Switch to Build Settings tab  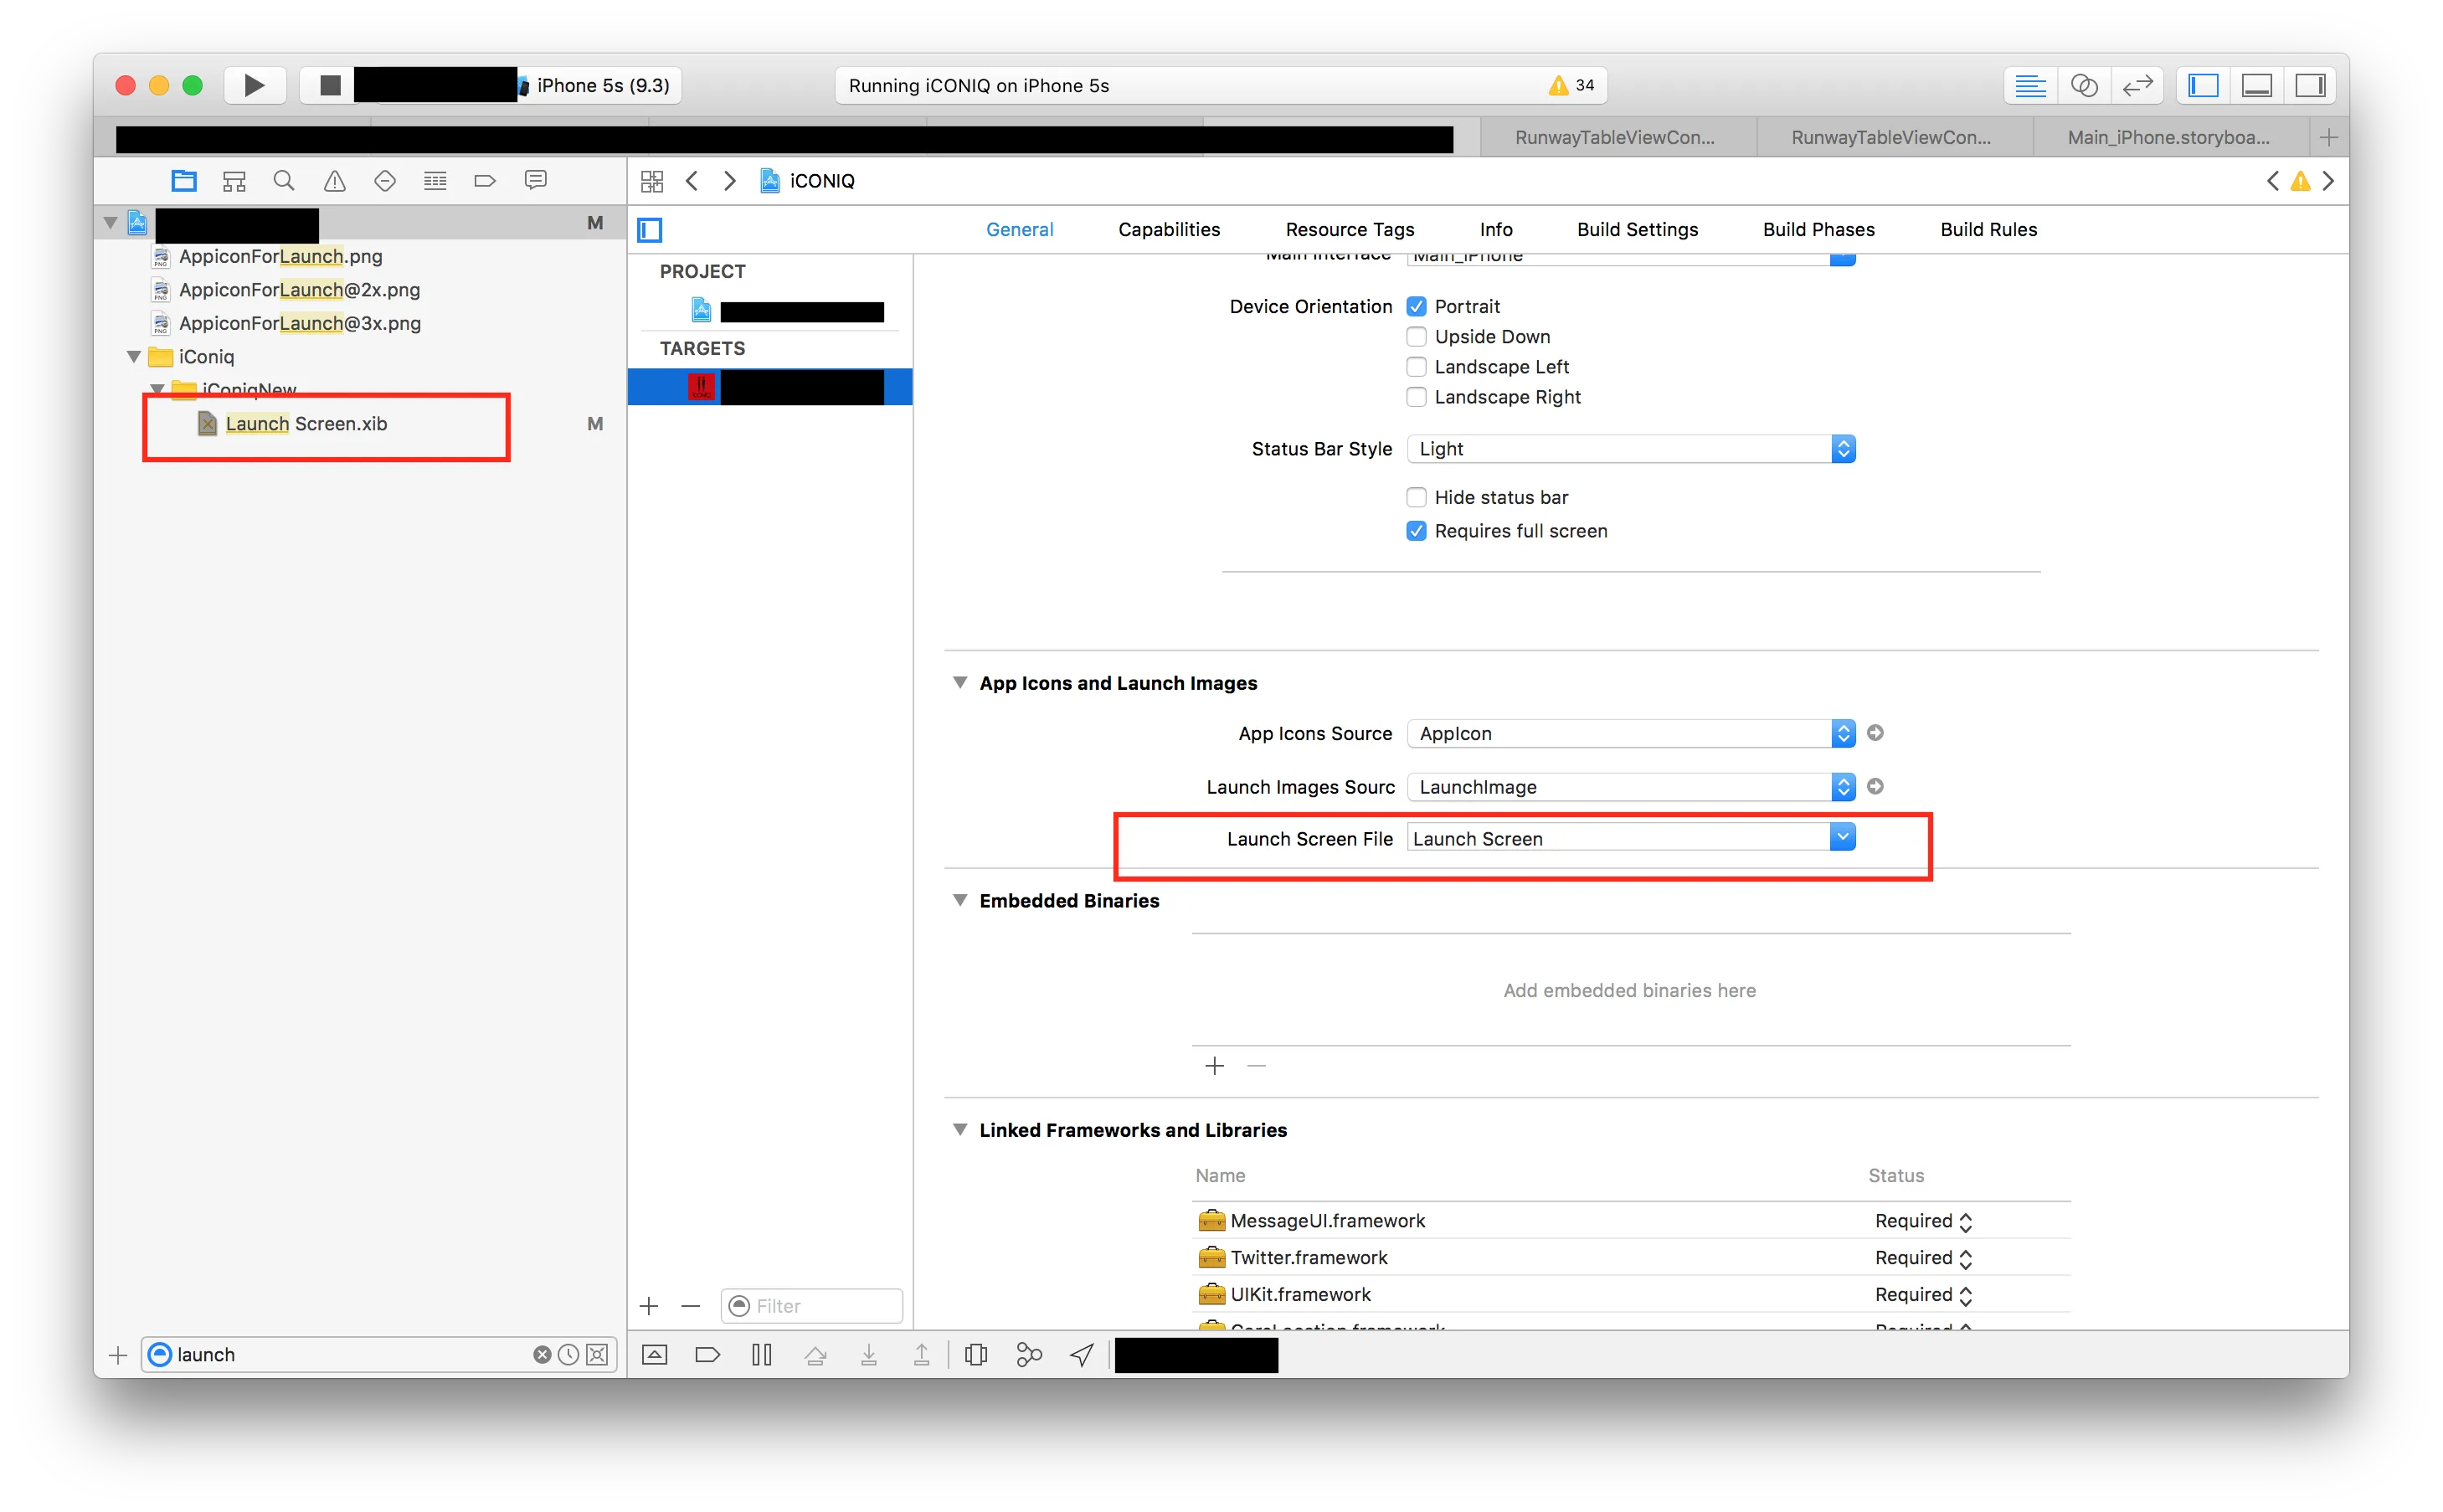(1637, 229)
